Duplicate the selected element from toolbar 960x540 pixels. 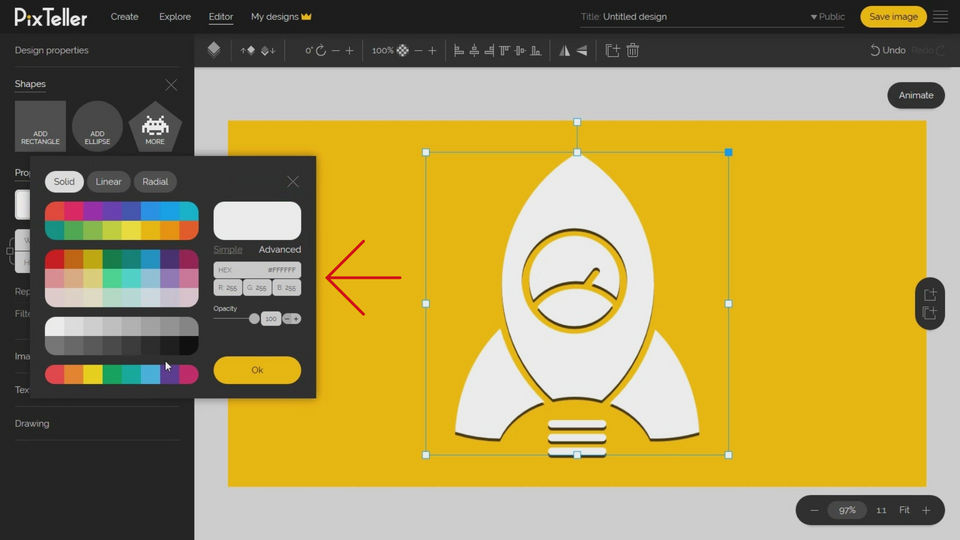[x=612, y=50]
